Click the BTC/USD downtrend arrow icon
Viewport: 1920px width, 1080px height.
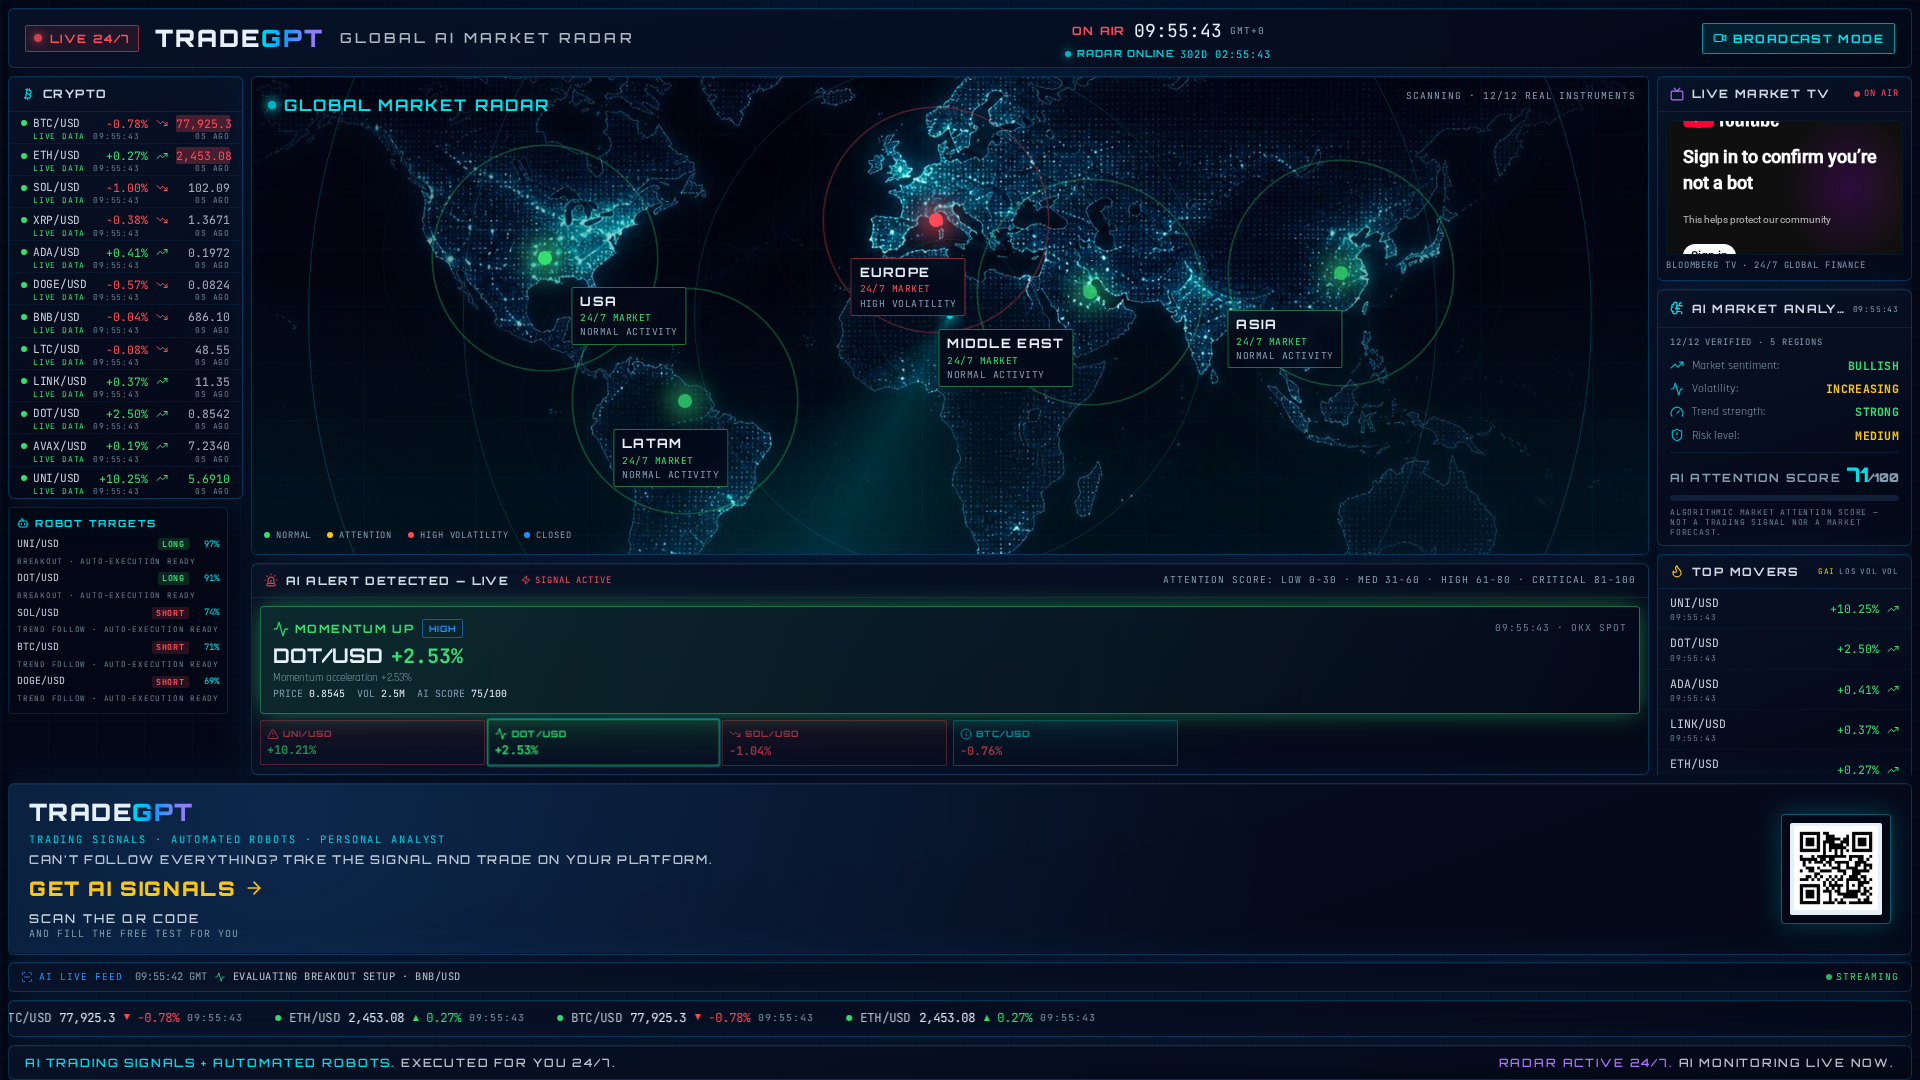click(162, 124)
